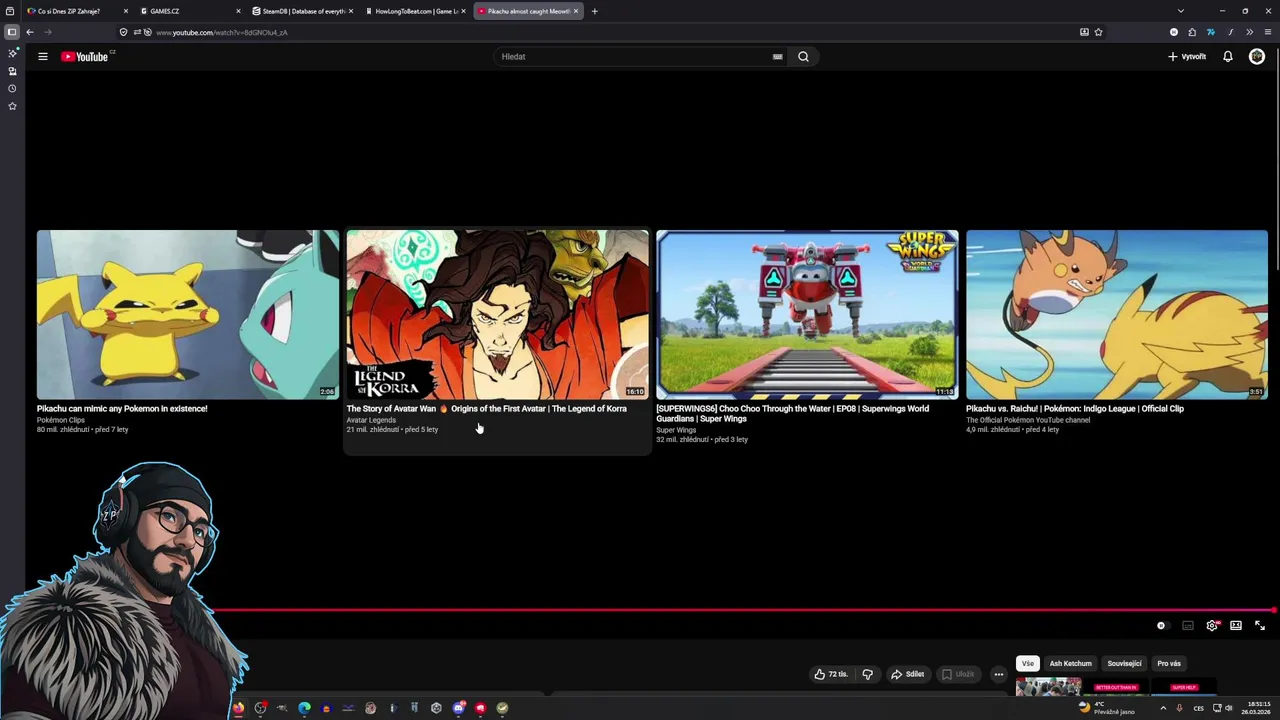Switch to the HowLongToBeat.com tab

click(416, 11)
